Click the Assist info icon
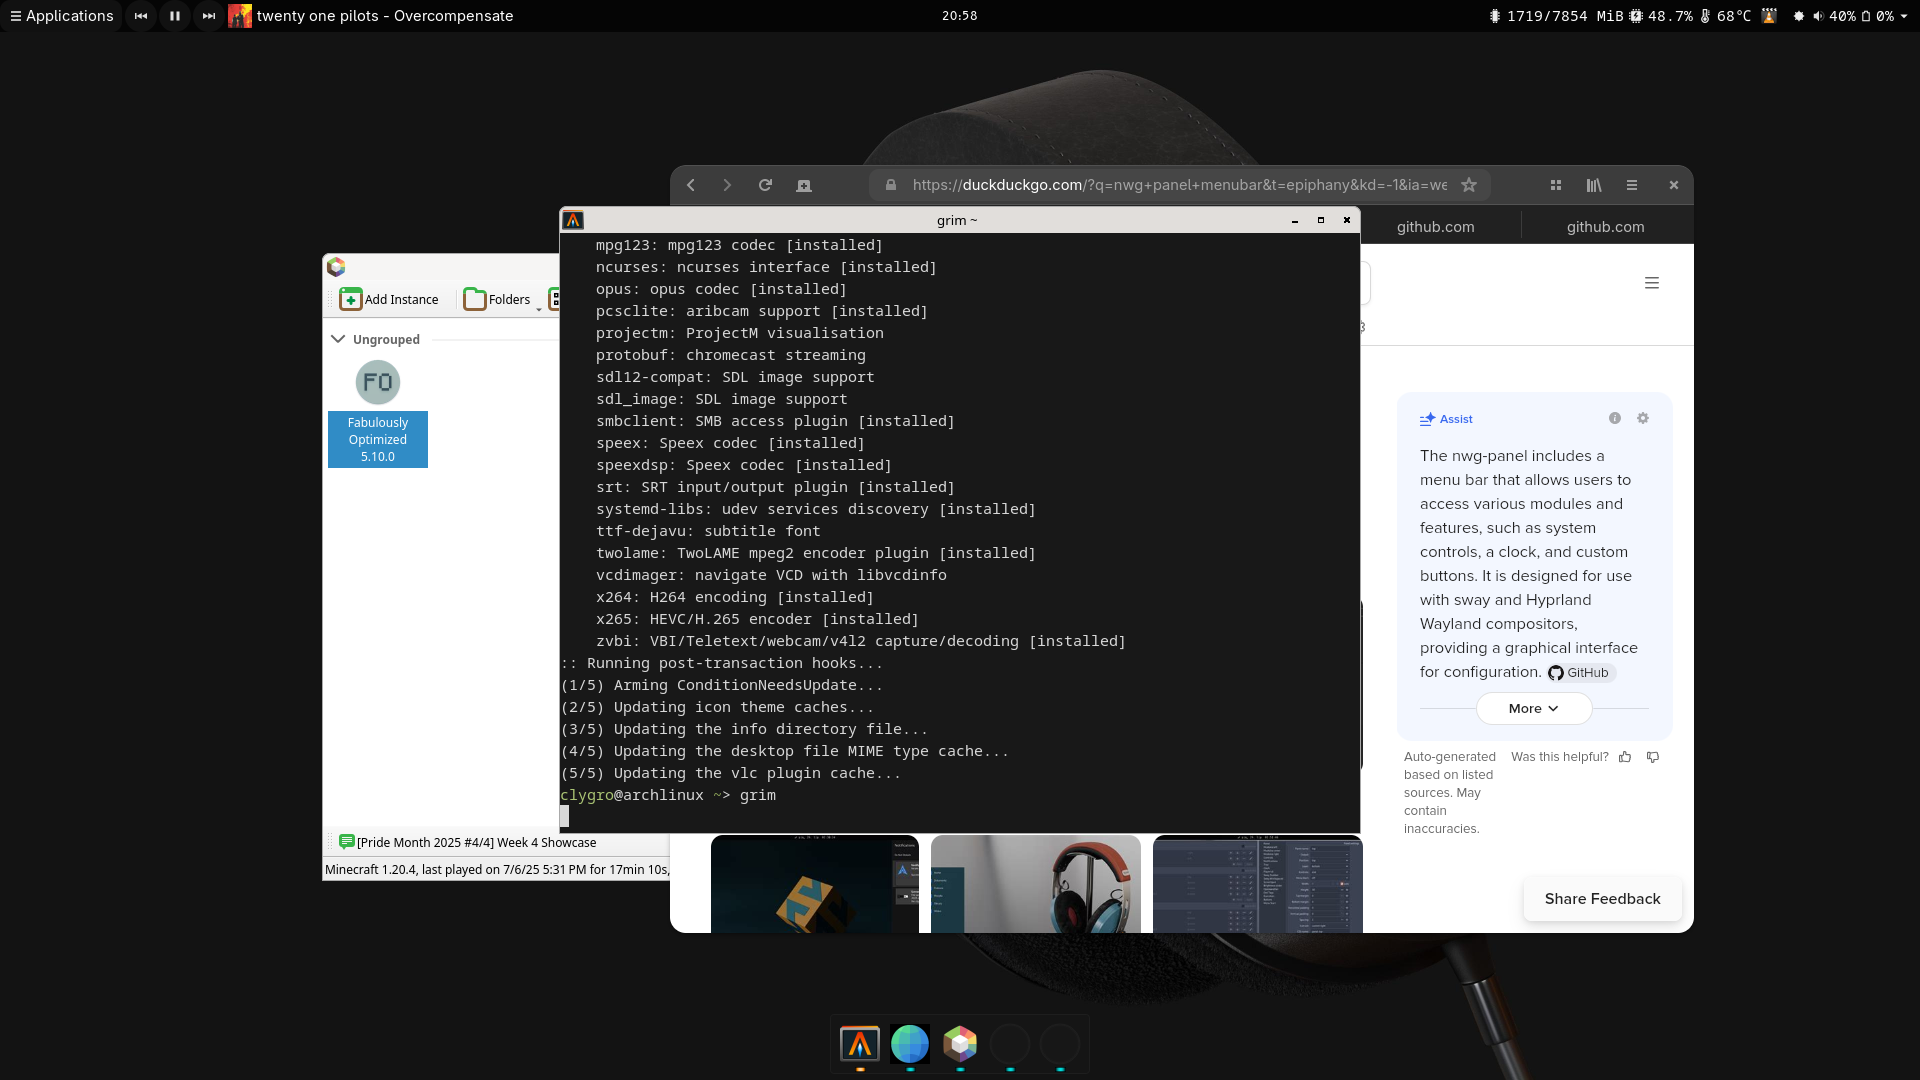This screenshot has width=1920, height=1080. tap(1615, 419)
